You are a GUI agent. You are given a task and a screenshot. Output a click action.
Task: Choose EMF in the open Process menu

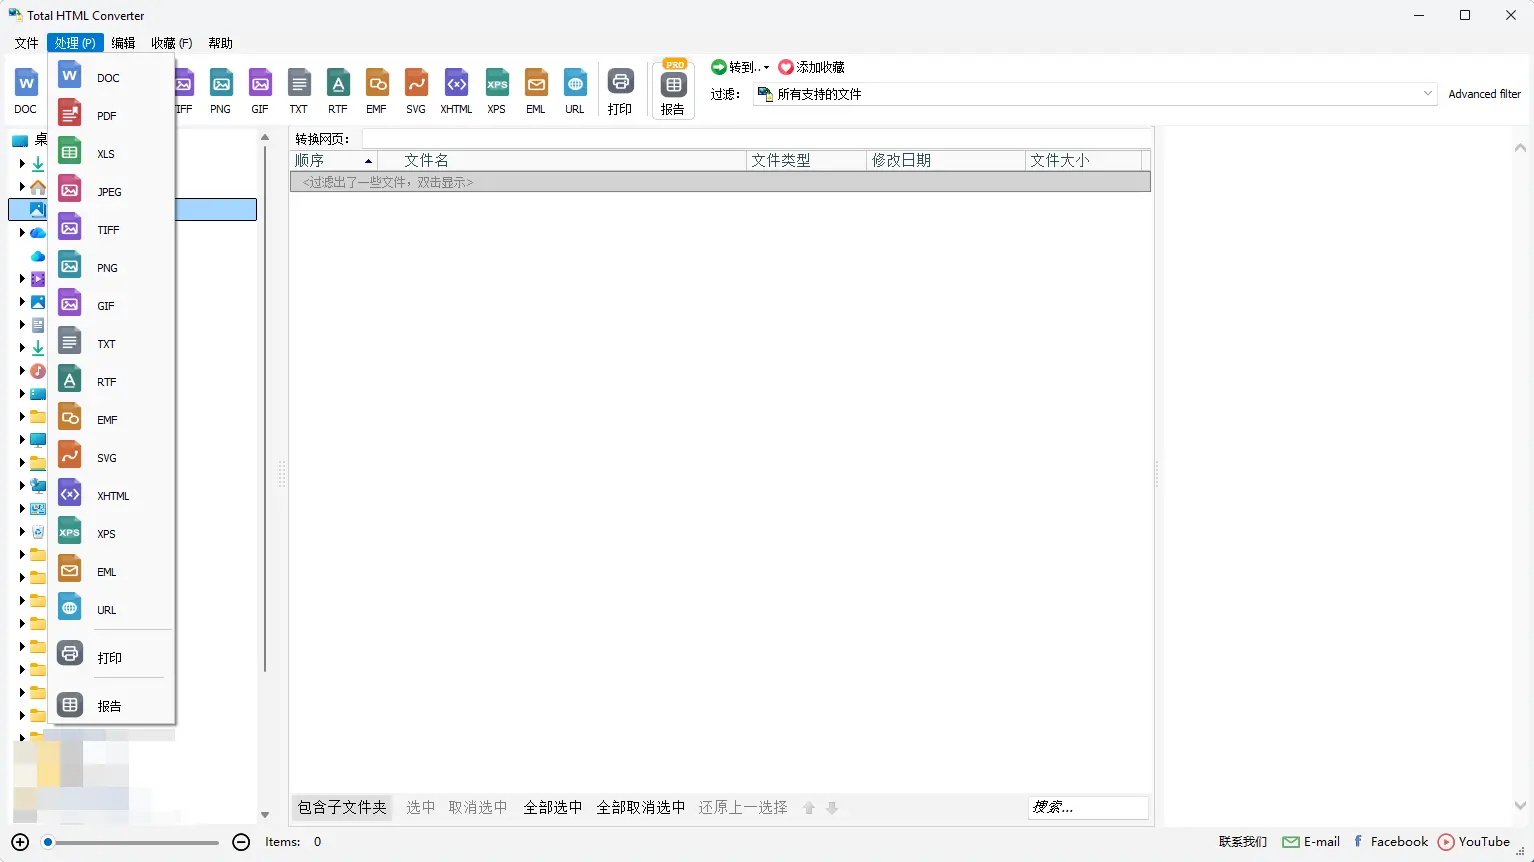[112, 420]
